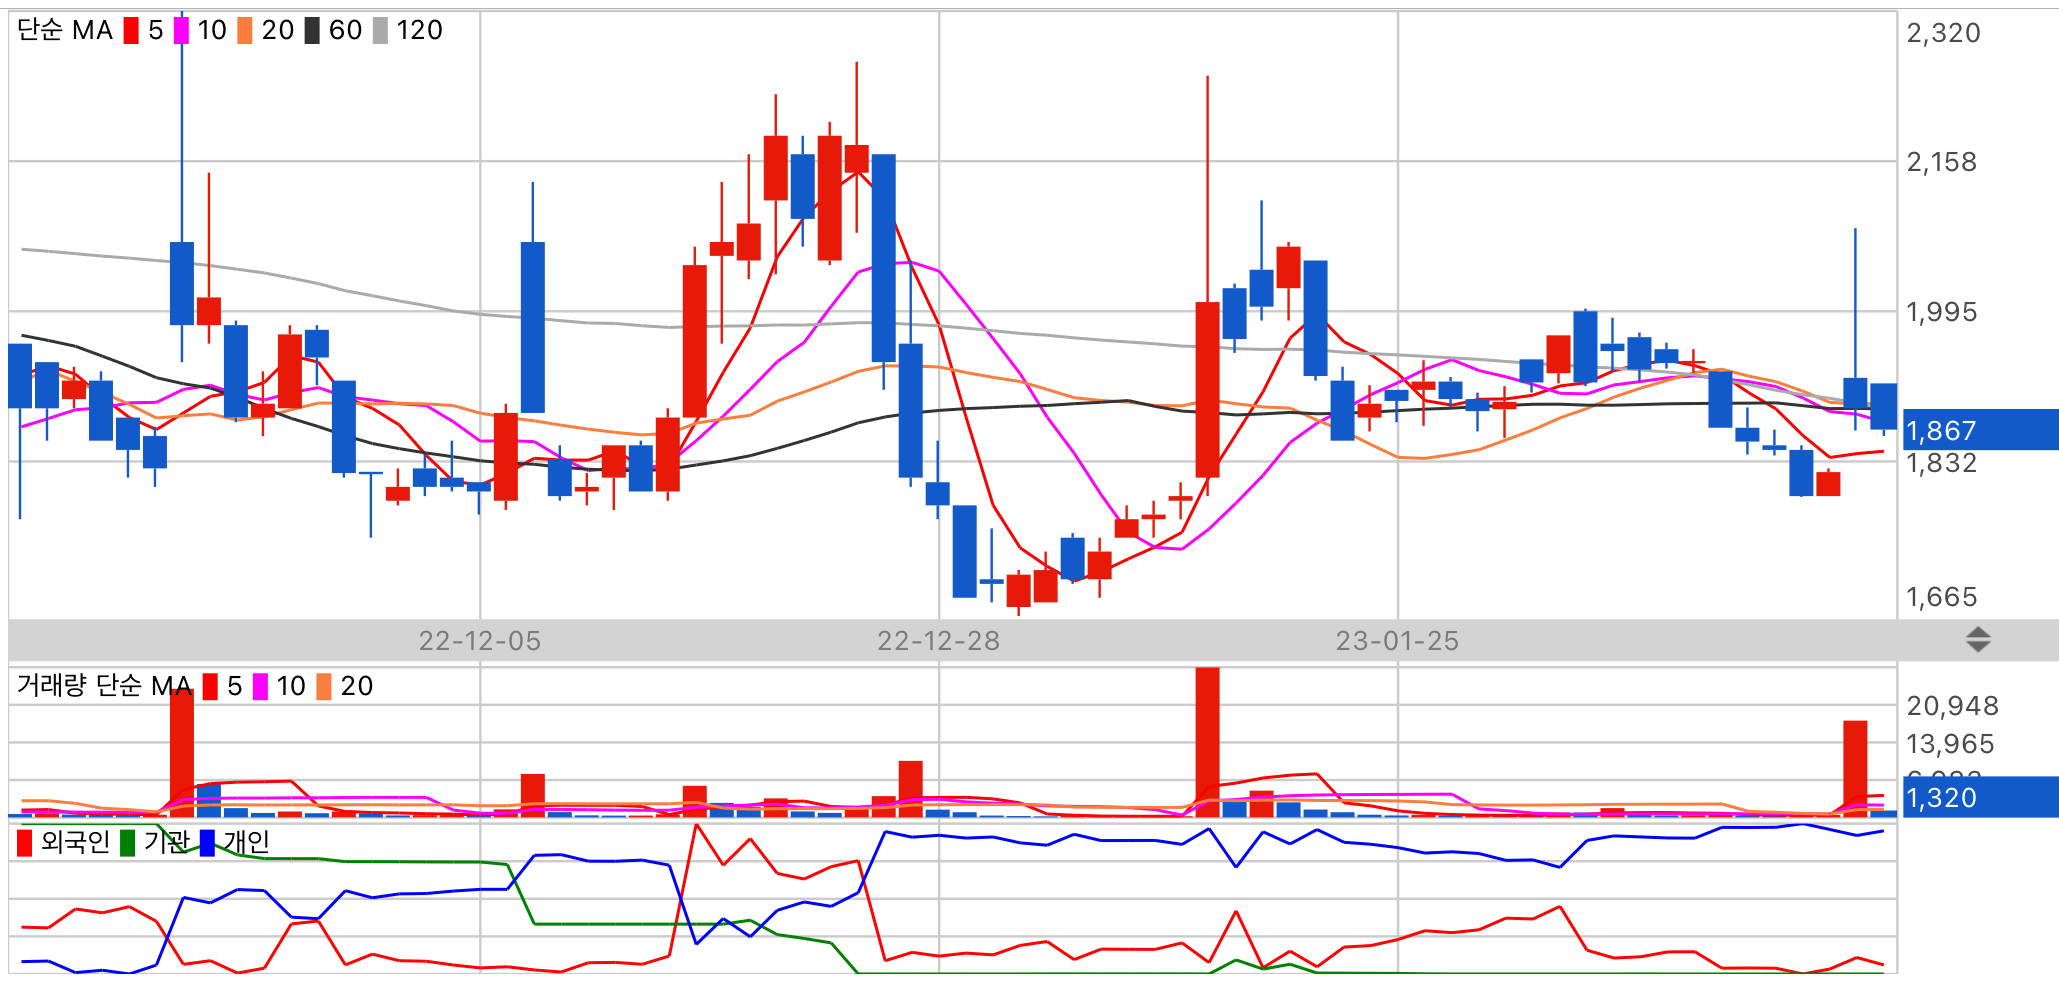Click the magenta MA 10 legend swatch
Screen dimensions: 2059x993
click(181, 31)
